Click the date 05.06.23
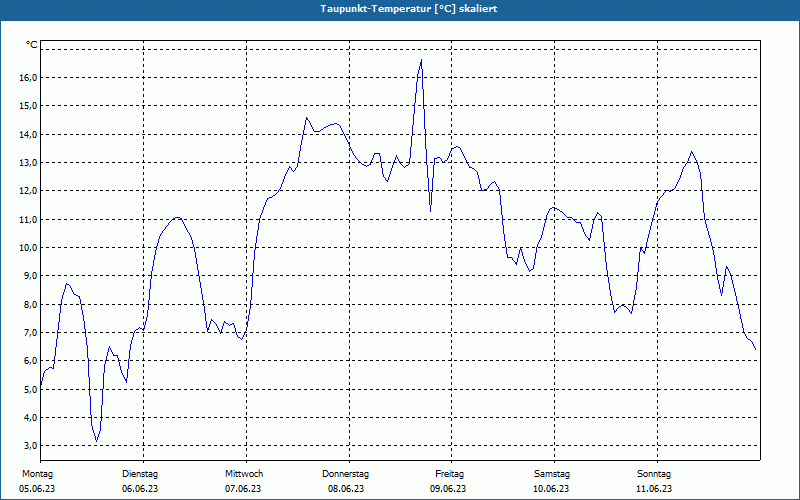Image resolution: width=800 pixels, height=500 pixels. point(37,489)
